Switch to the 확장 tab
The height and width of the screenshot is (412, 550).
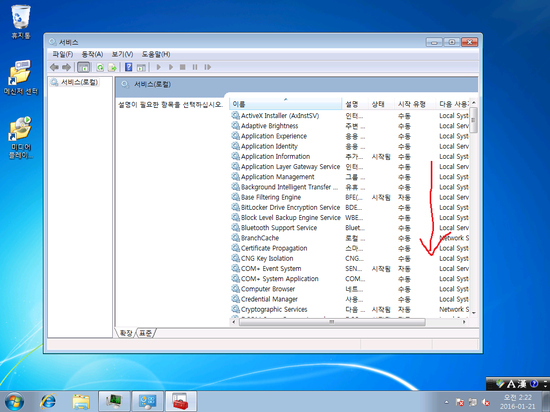coord(126,333)
